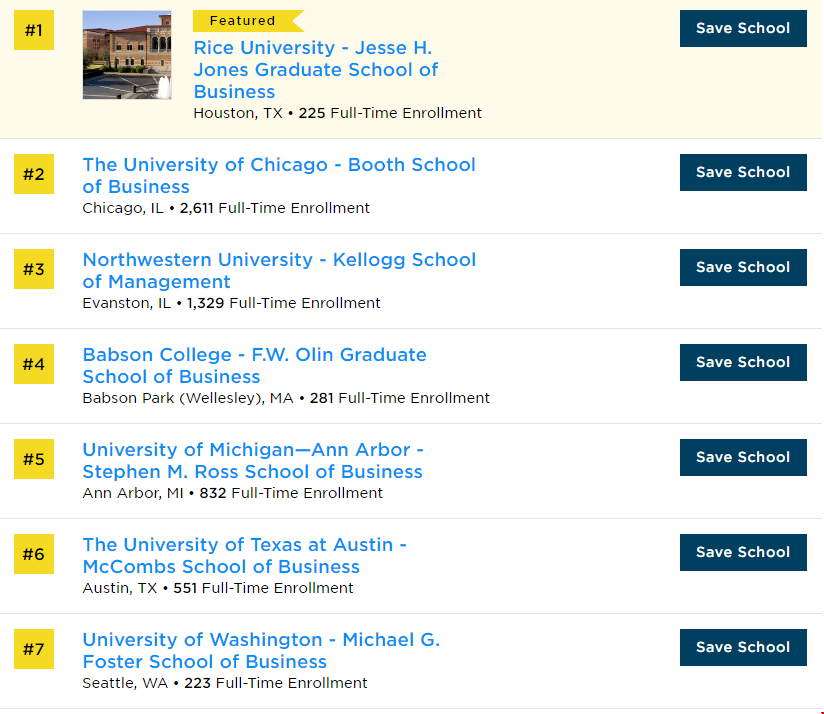Click the #7 rank badge for Washington
This screenshot has width=824, height=714.
(34, 649)
